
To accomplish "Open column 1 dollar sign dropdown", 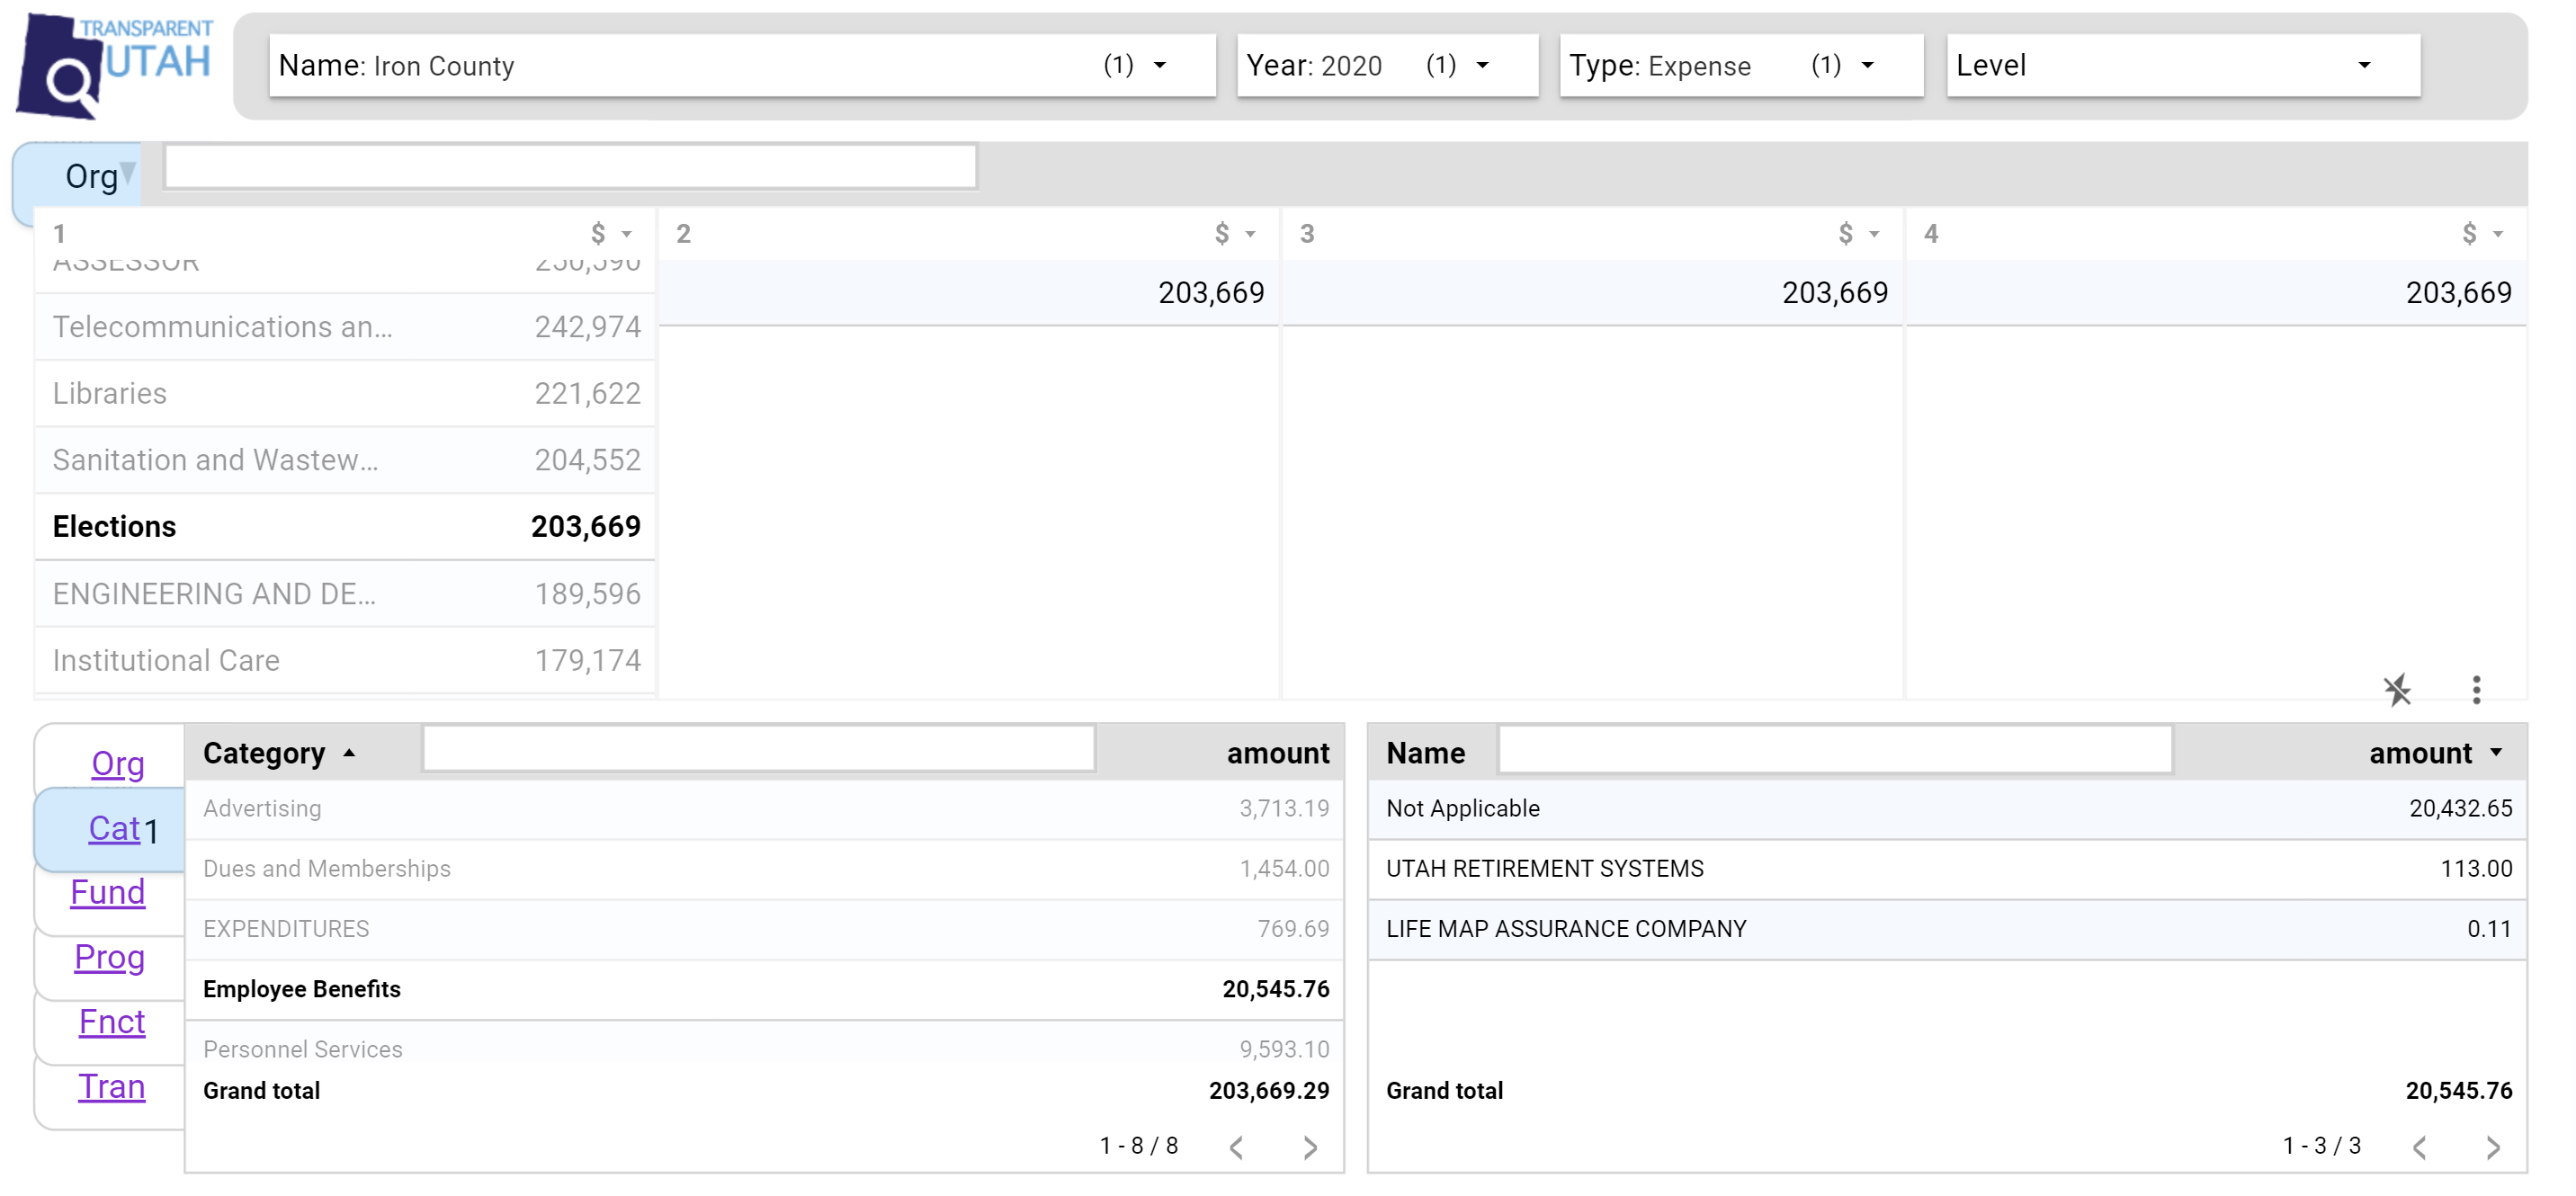I will [611, 234].
